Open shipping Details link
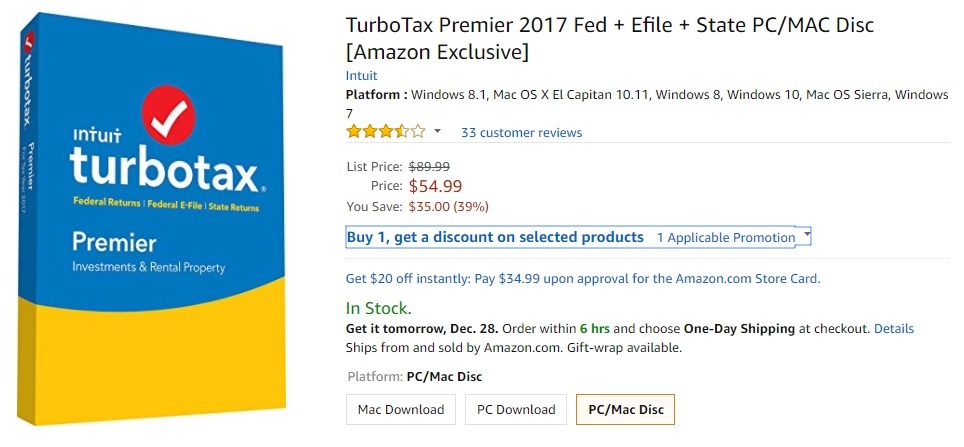964x447 pixels. pyautogui.click(x=894, y=329)
